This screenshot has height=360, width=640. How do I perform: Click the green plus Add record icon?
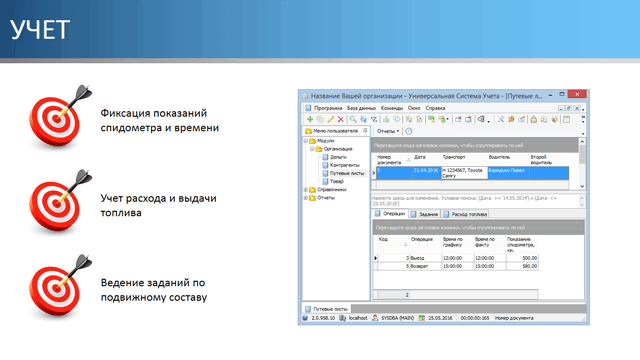tap(310, 119)
